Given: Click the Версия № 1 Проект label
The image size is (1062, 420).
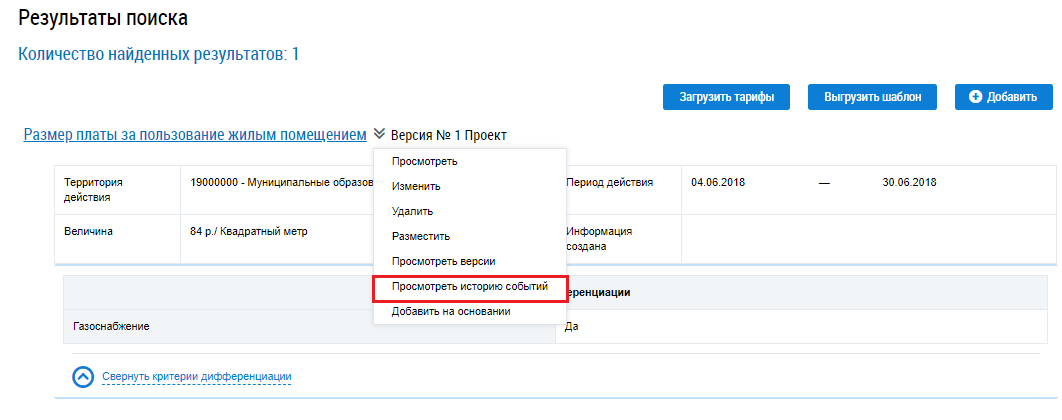Looking at the screenshot, I should [x=449, y=135].
